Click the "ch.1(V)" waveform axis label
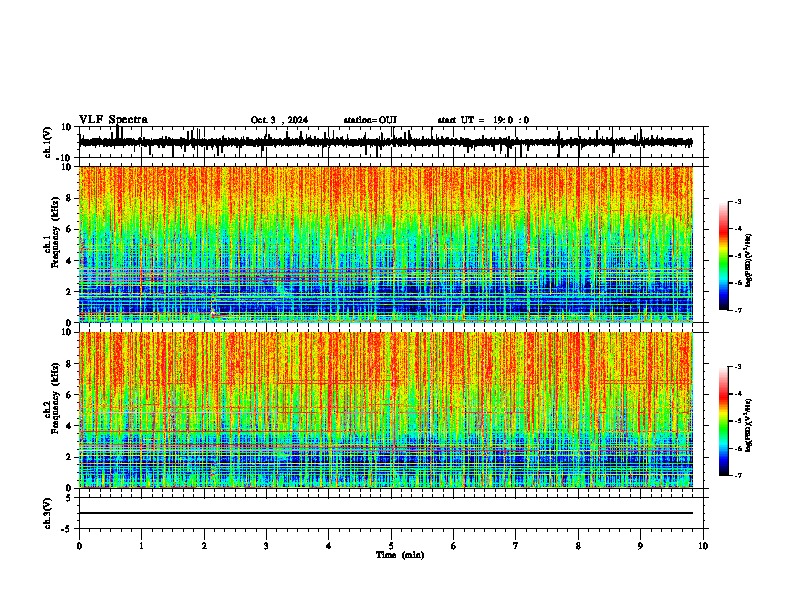The width and height of the screenshot is (792, 612). click(x=48, y=142)
